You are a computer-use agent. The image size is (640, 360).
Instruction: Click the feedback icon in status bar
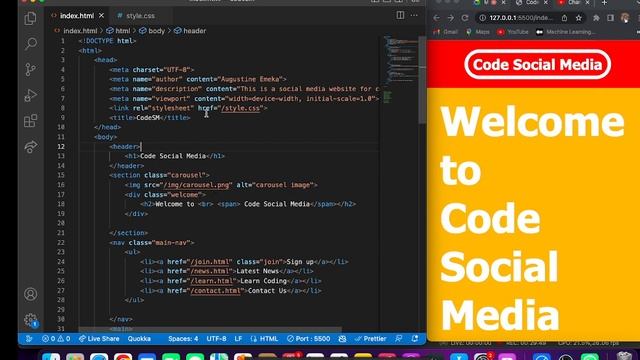tap(399, 339)
